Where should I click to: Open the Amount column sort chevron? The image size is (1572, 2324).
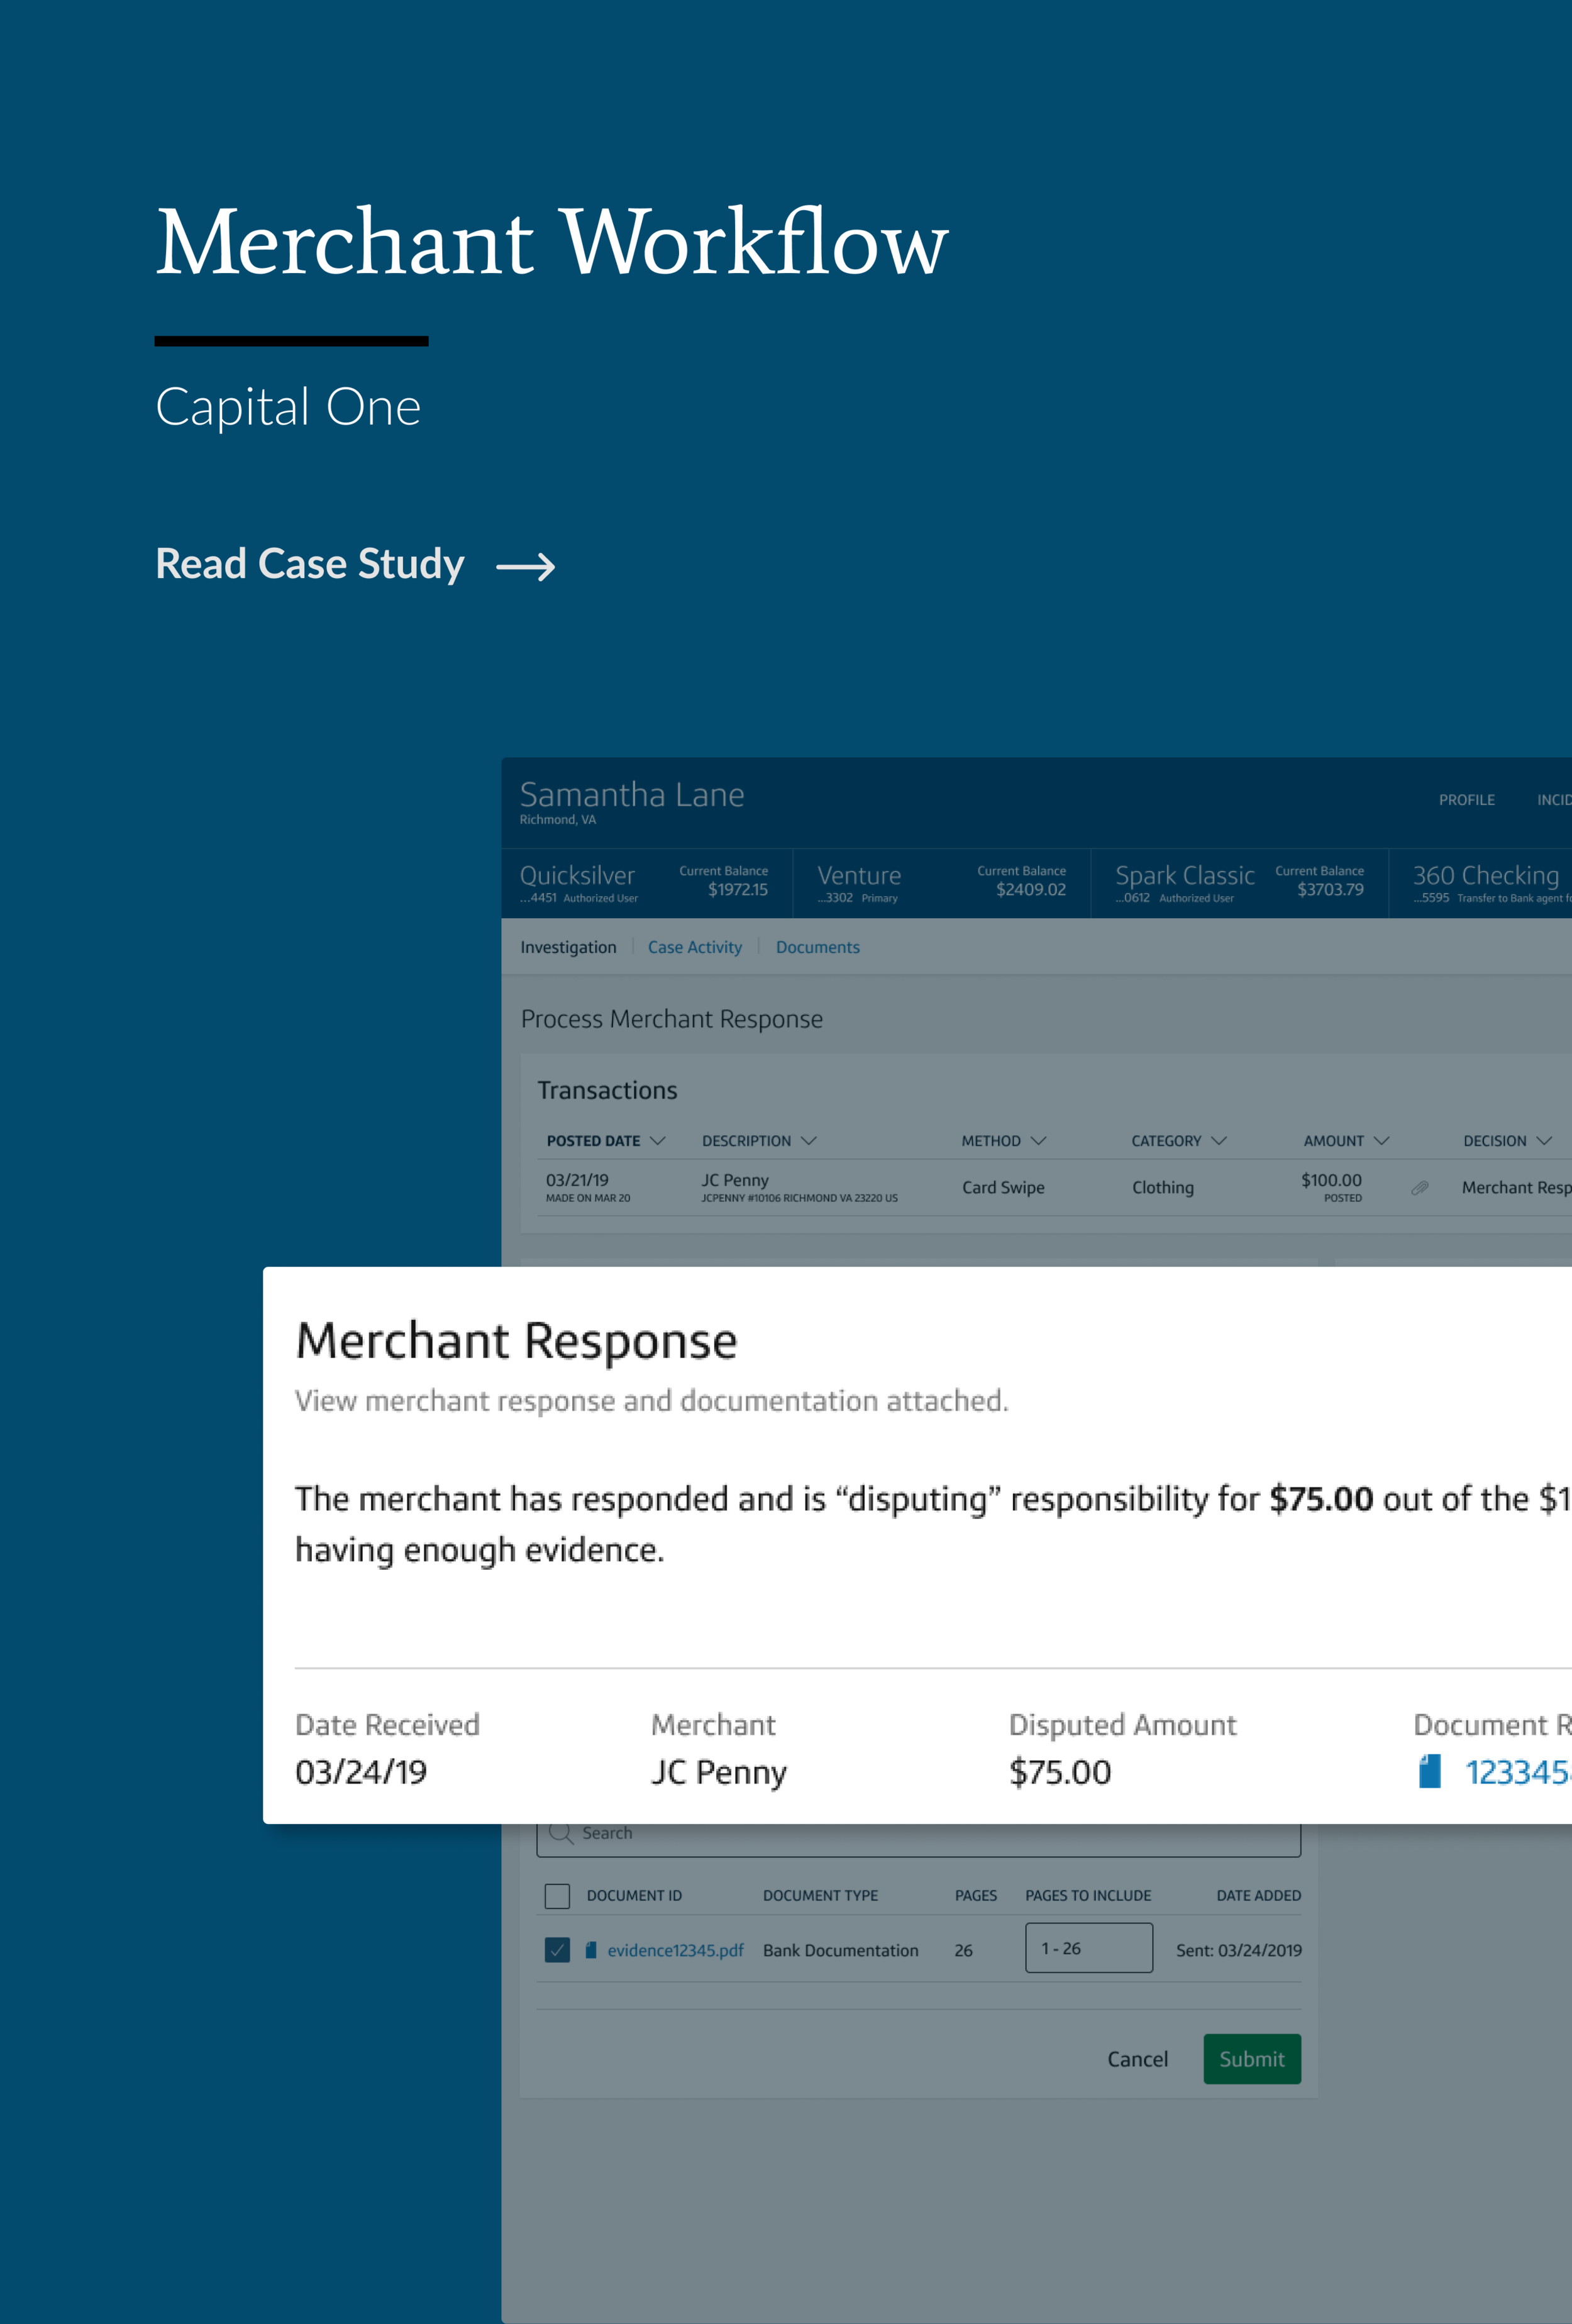(1382, 1141)
